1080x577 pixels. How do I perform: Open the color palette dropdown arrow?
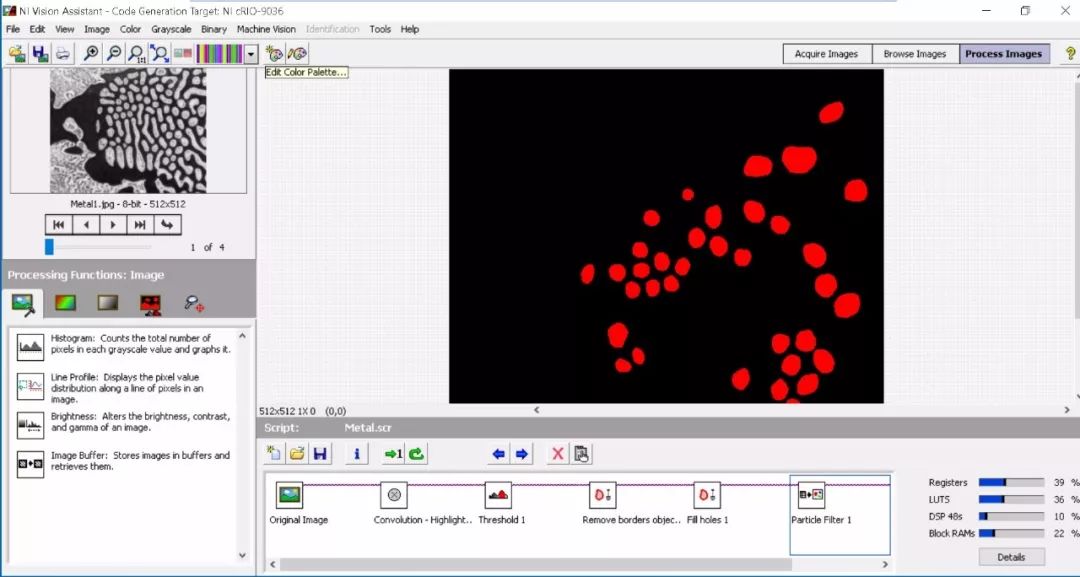coord(251,54)
